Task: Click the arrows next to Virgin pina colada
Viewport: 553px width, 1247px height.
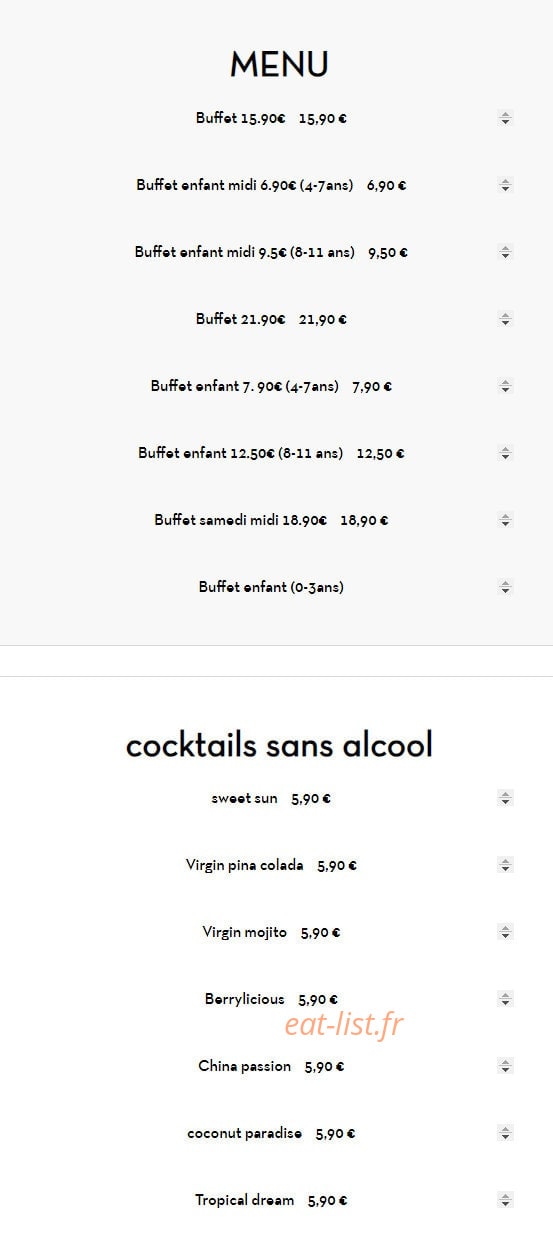Action: pos(505,865)
